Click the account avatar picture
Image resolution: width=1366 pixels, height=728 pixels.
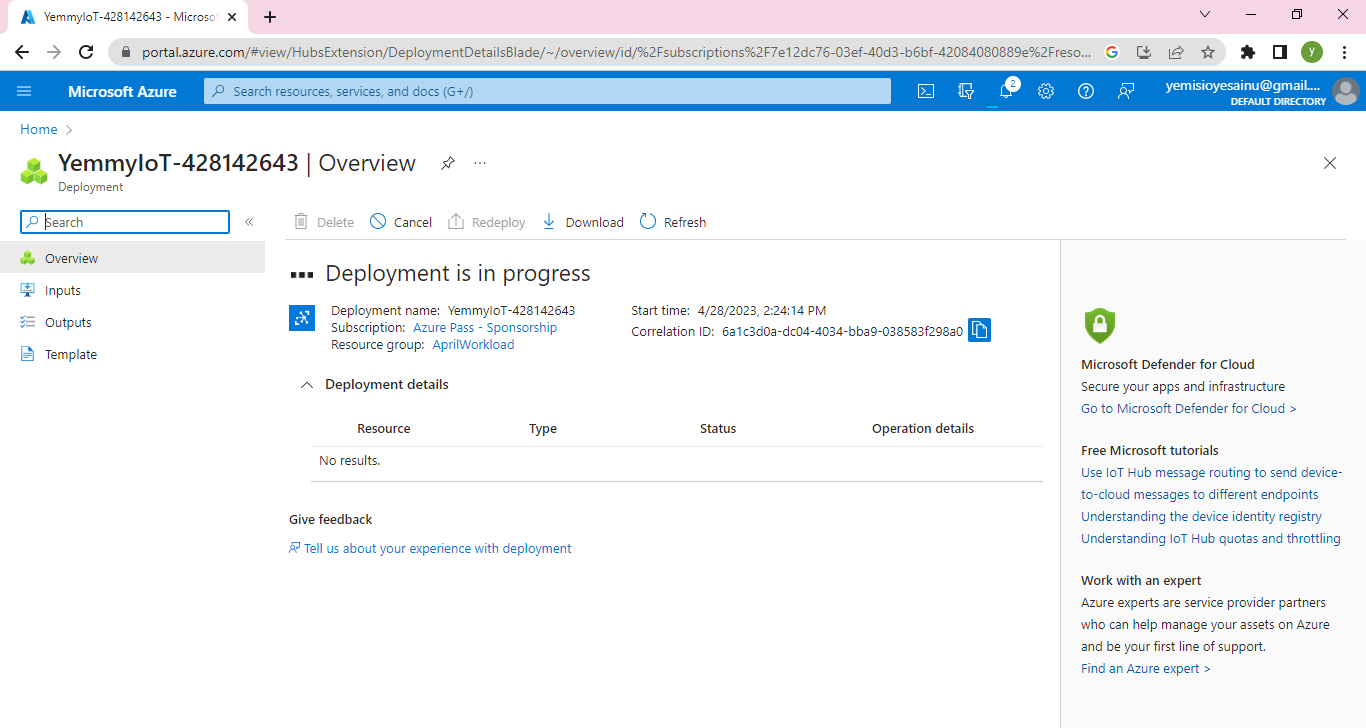click(1346, 91)
